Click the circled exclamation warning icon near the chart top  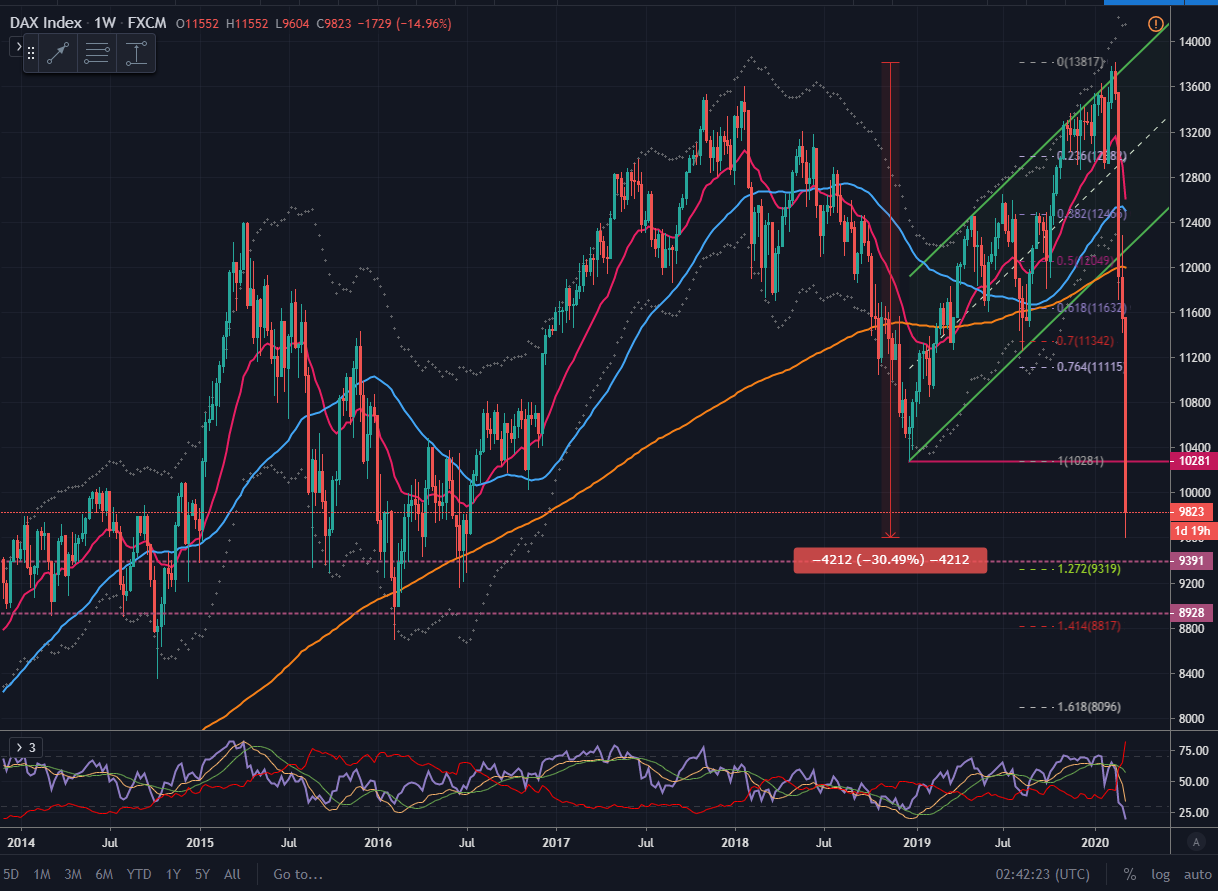click(x=1156, y=25)
